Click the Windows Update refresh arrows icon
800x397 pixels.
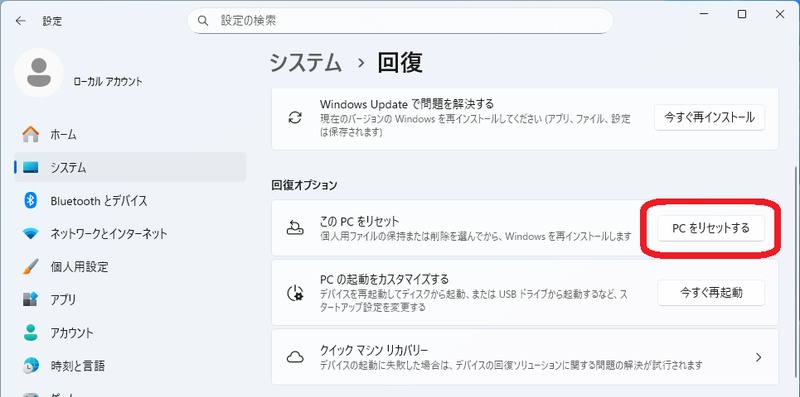point(295,118)
